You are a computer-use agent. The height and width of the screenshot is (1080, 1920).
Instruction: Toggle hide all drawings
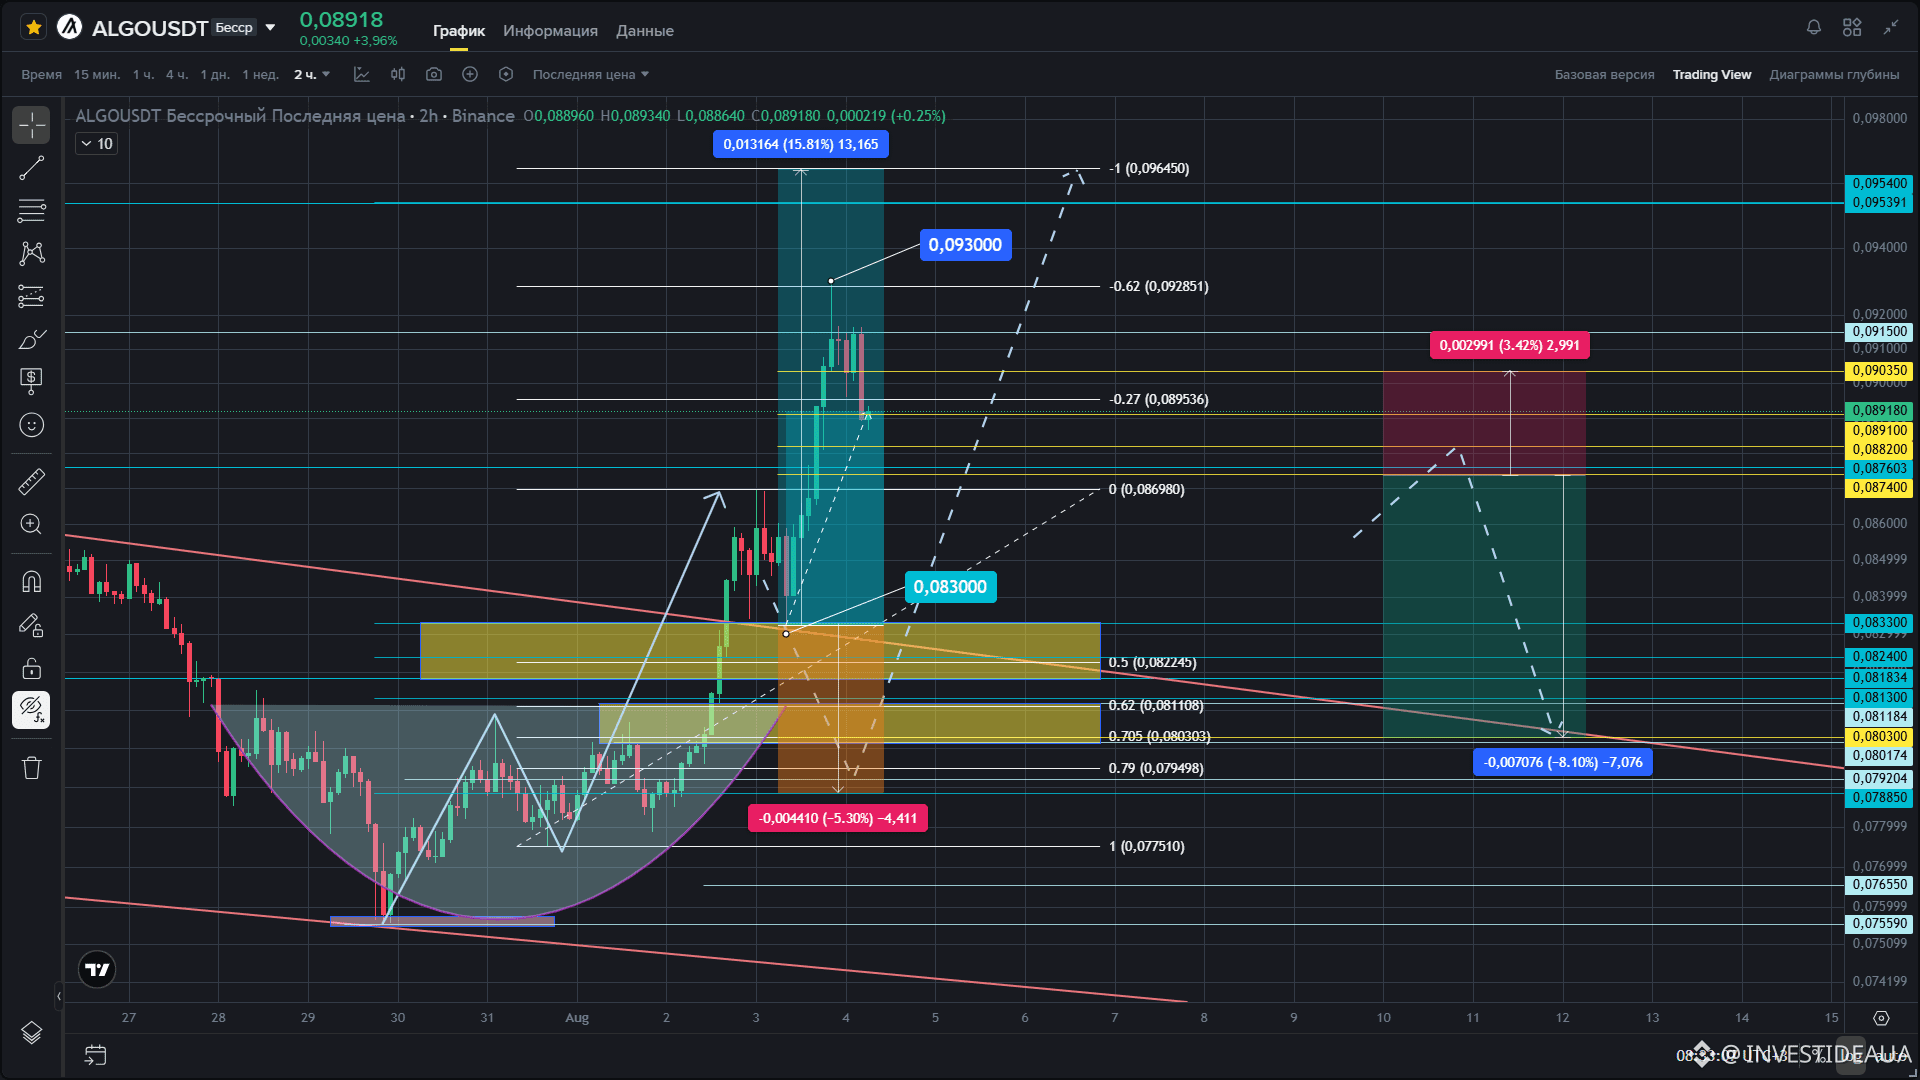click(x=32, y=710)
